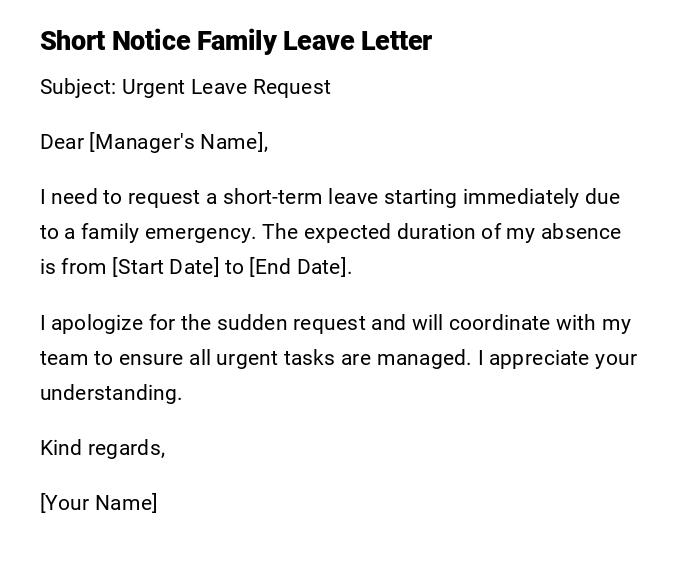Click the "Short Notice Family Leave Letter" title
The width and height of the screenshot is (700, 566).
[236, 41]
